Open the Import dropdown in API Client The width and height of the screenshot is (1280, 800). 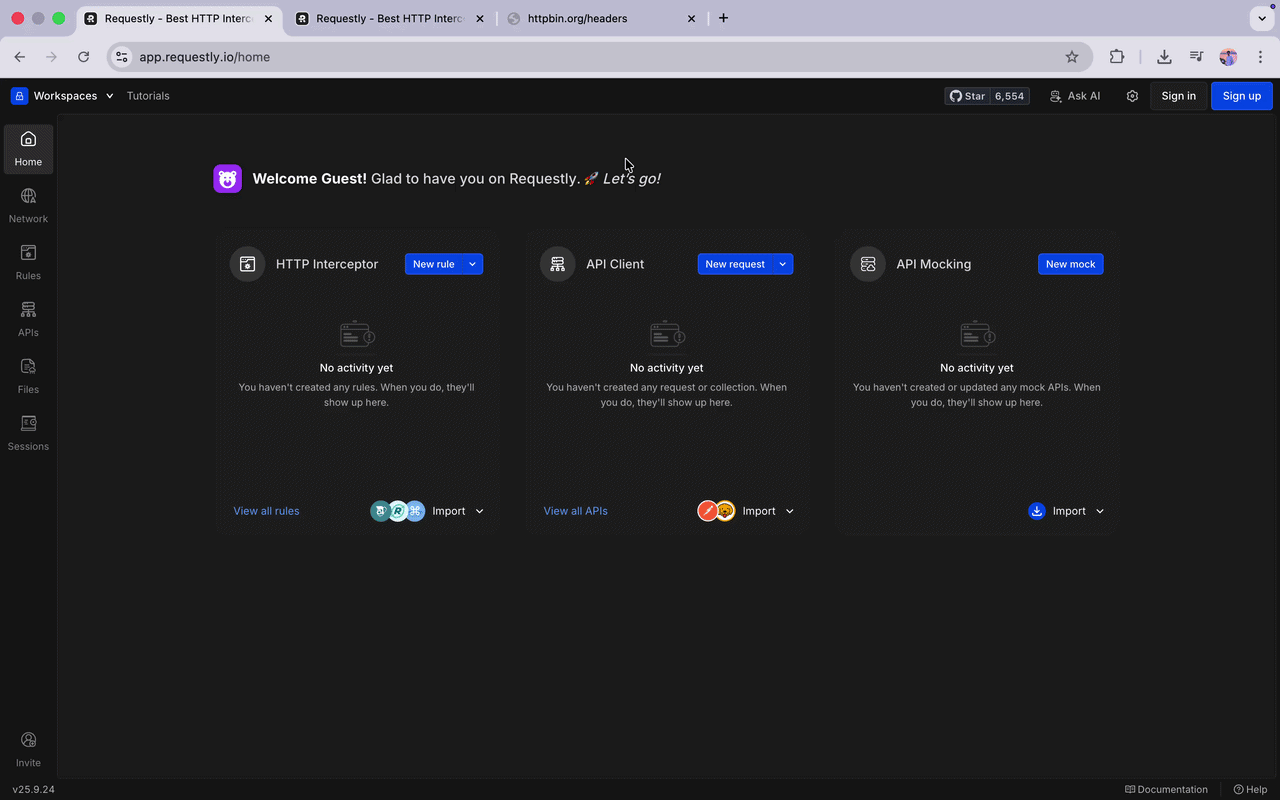(768, 511)
